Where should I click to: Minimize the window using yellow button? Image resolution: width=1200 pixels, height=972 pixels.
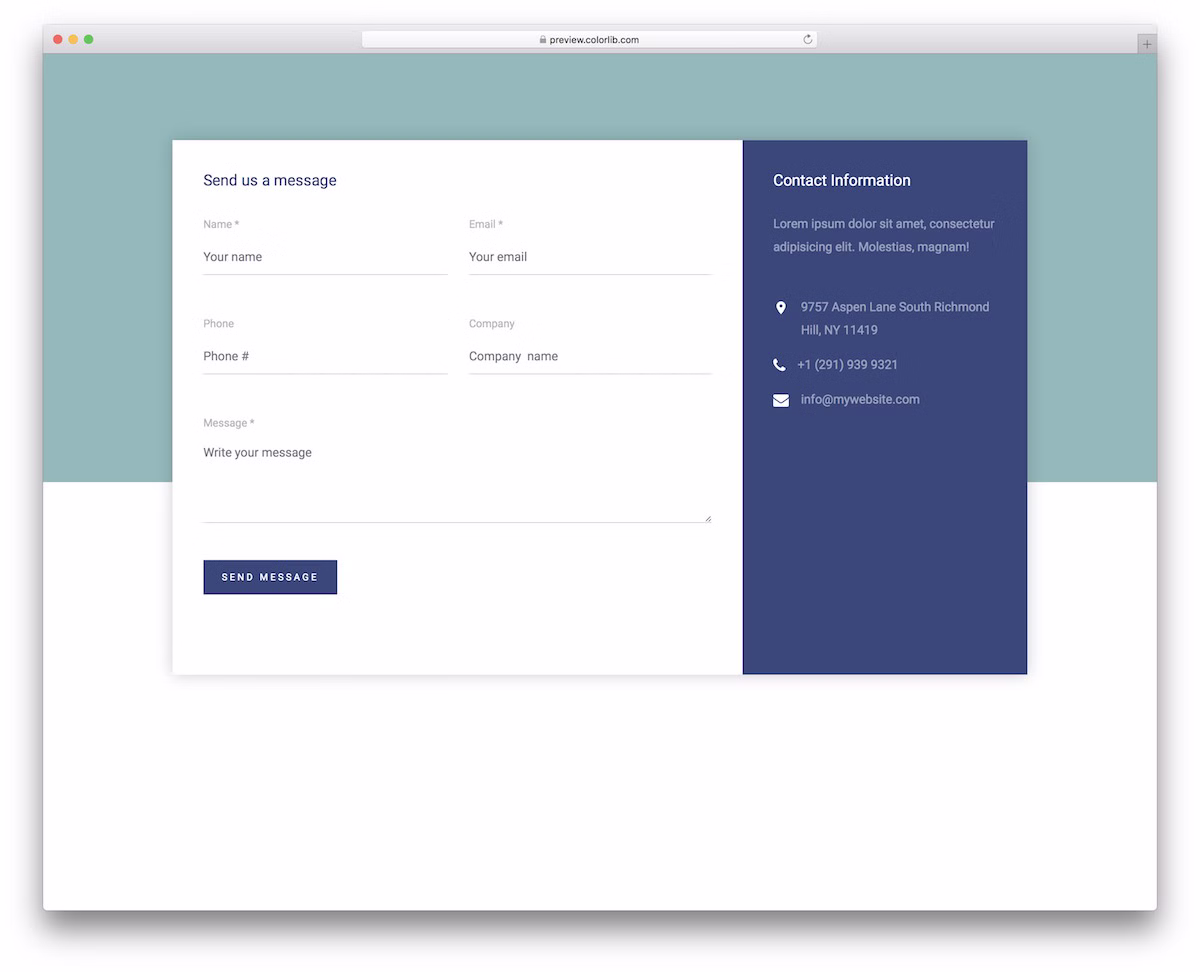tap(73, 39)
